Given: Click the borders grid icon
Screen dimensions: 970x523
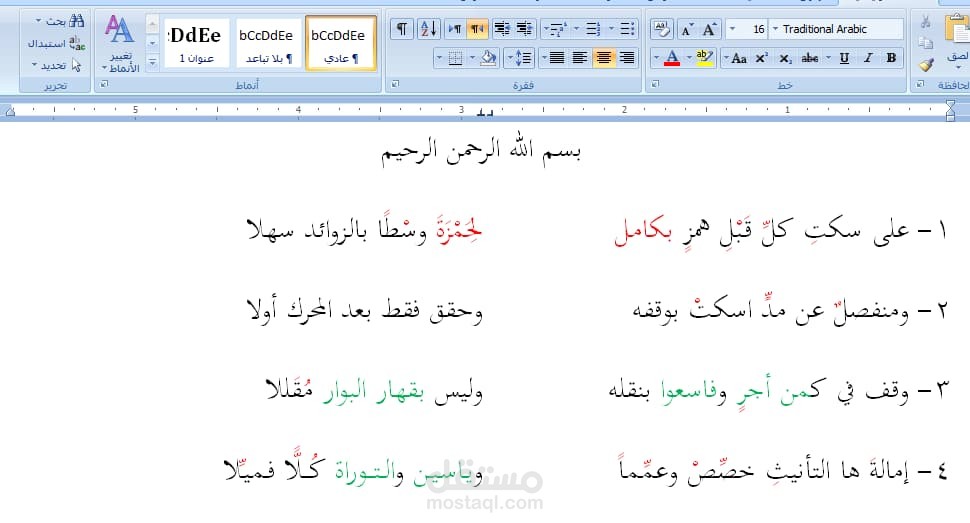Looking at the screenshot, I should click(x=455, y=58).
